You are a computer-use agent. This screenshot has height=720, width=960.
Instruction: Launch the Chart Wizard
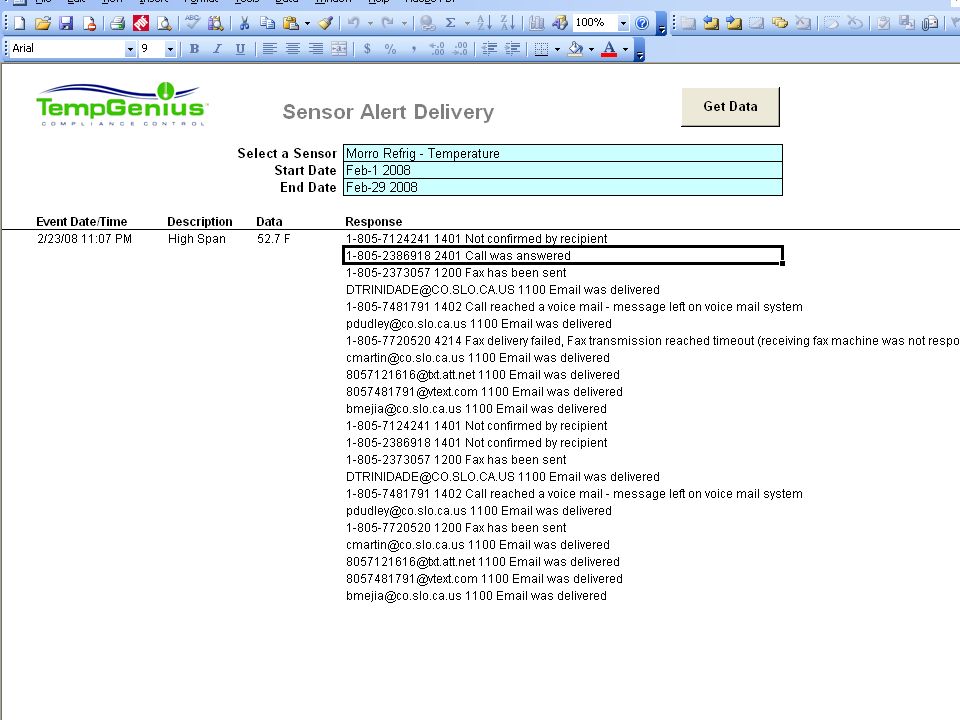tap(536, 24)
